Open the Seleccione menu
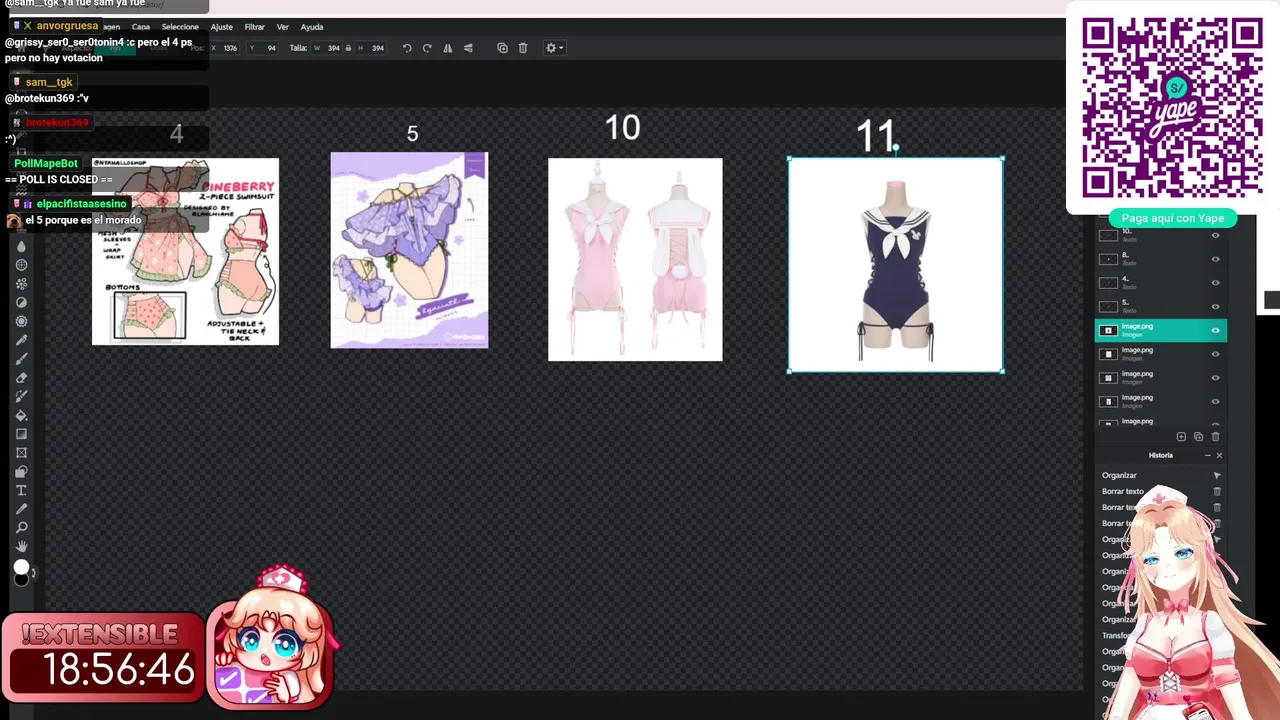This screenshot has width=1280, height=720. click(x=180, y=27)
